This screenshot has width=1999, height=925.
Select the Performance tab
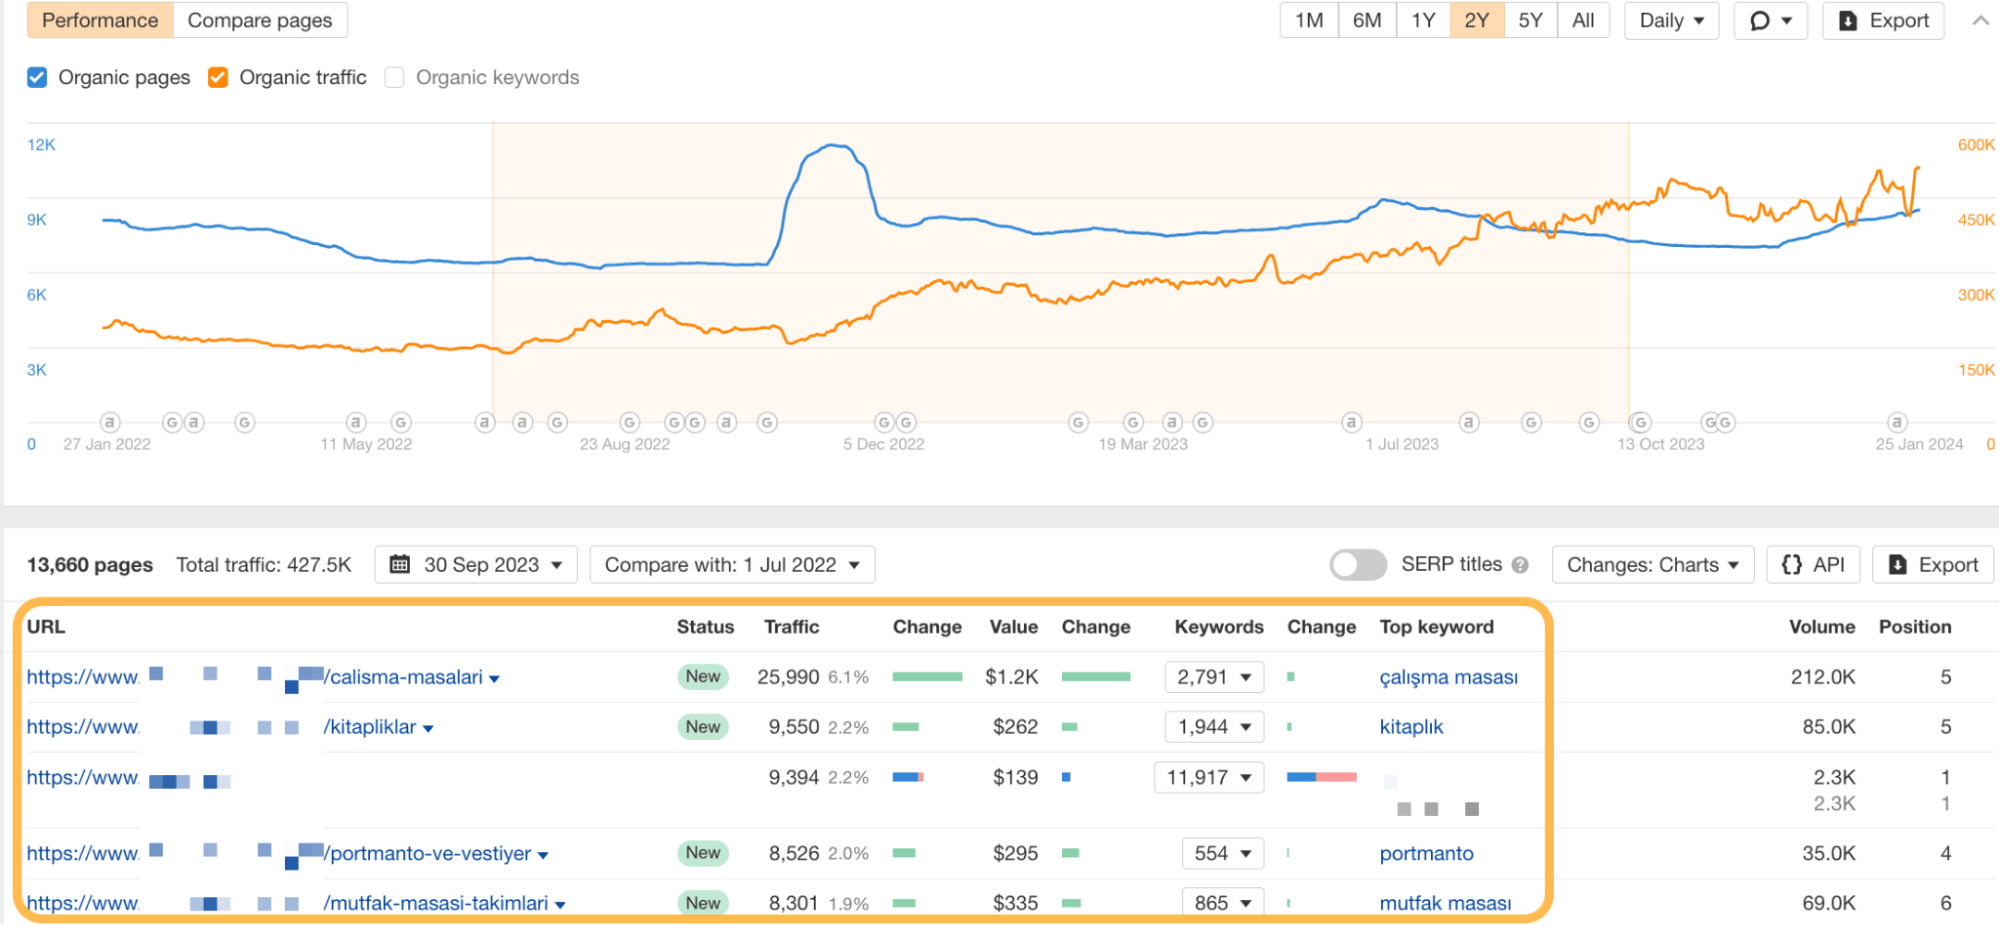pos(99,20)
